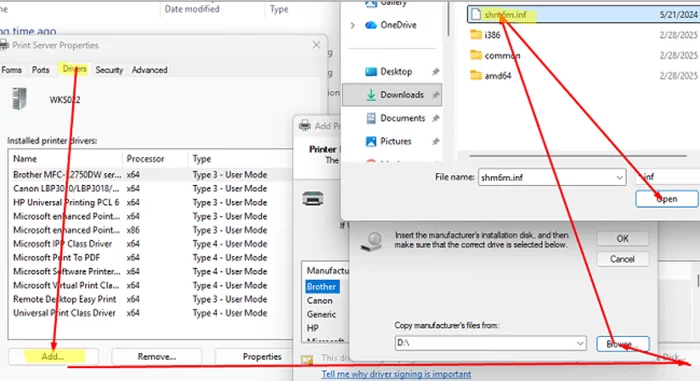
Task: Click the pin icon beside Downloads
Action: pyautogui.click(x=435, y=95)
